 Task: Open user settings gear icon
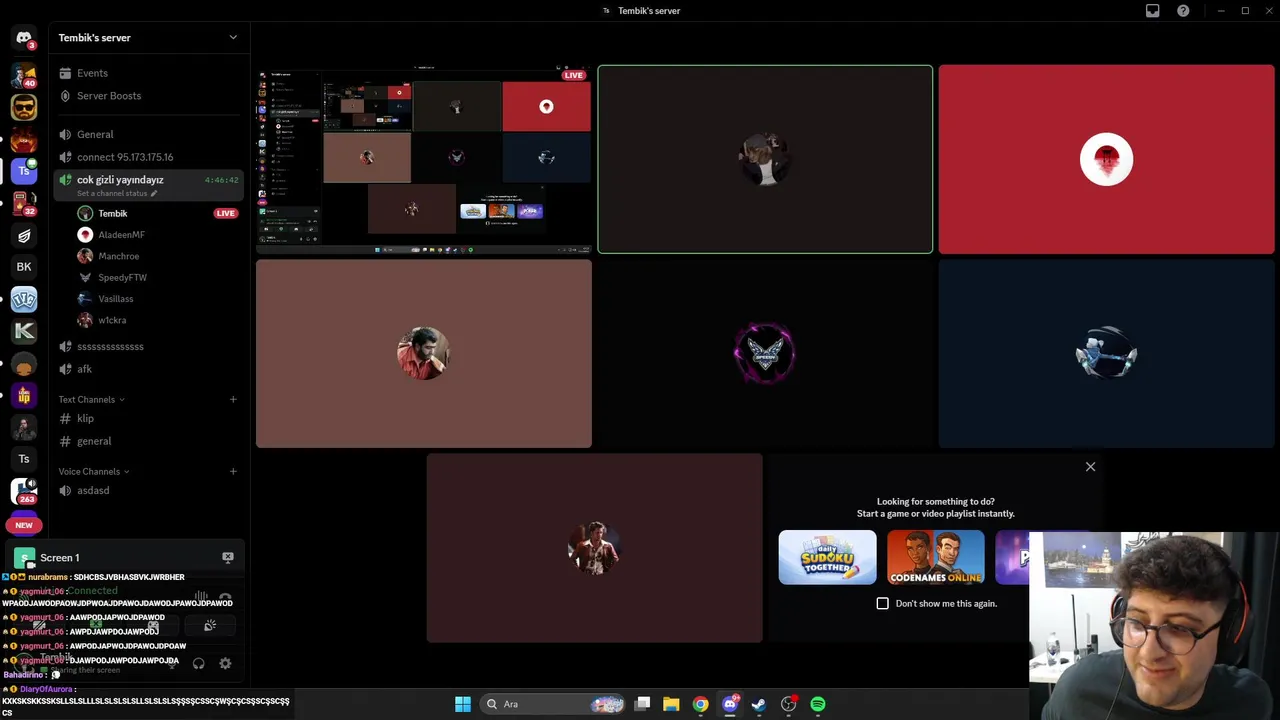coord(225,663)
